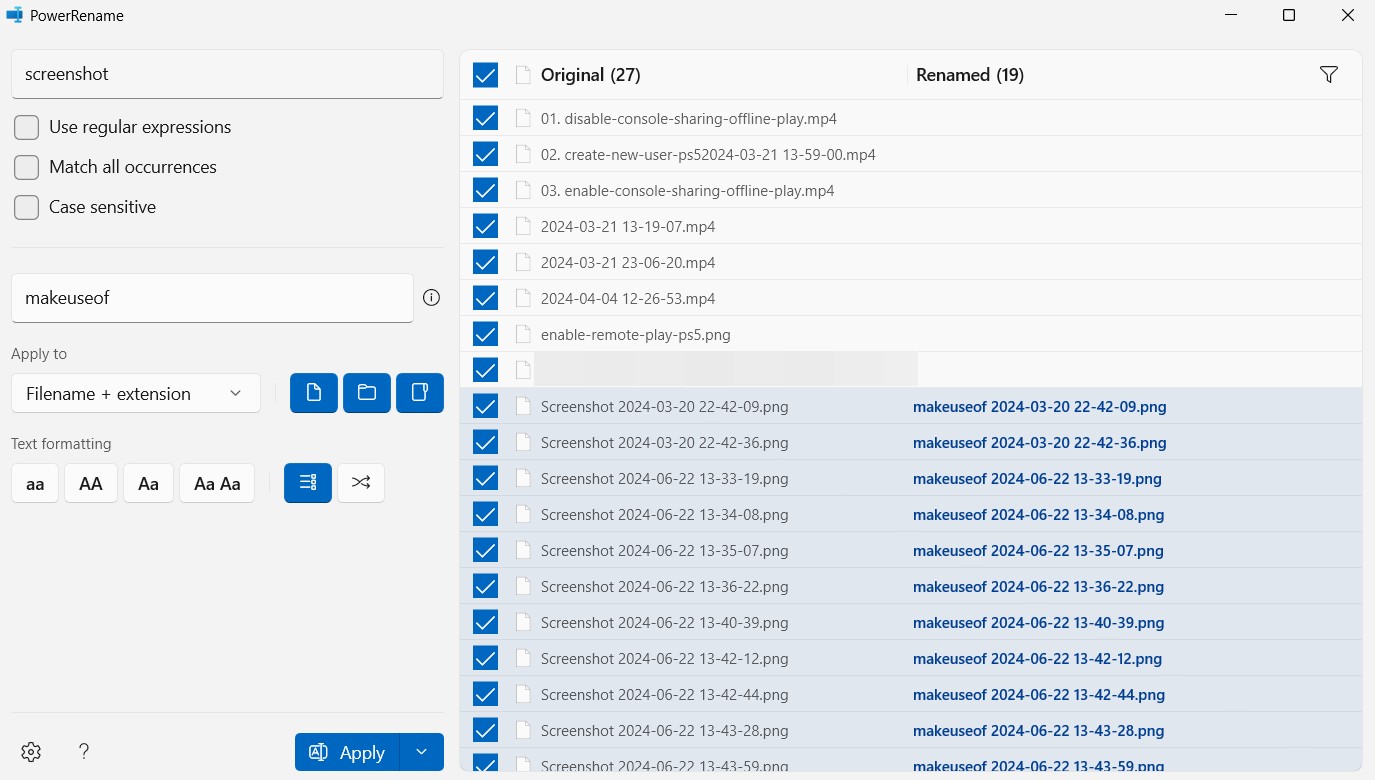Close the PowerRename window
This screenshot has width=1375, height=780.
point(1350,15)
